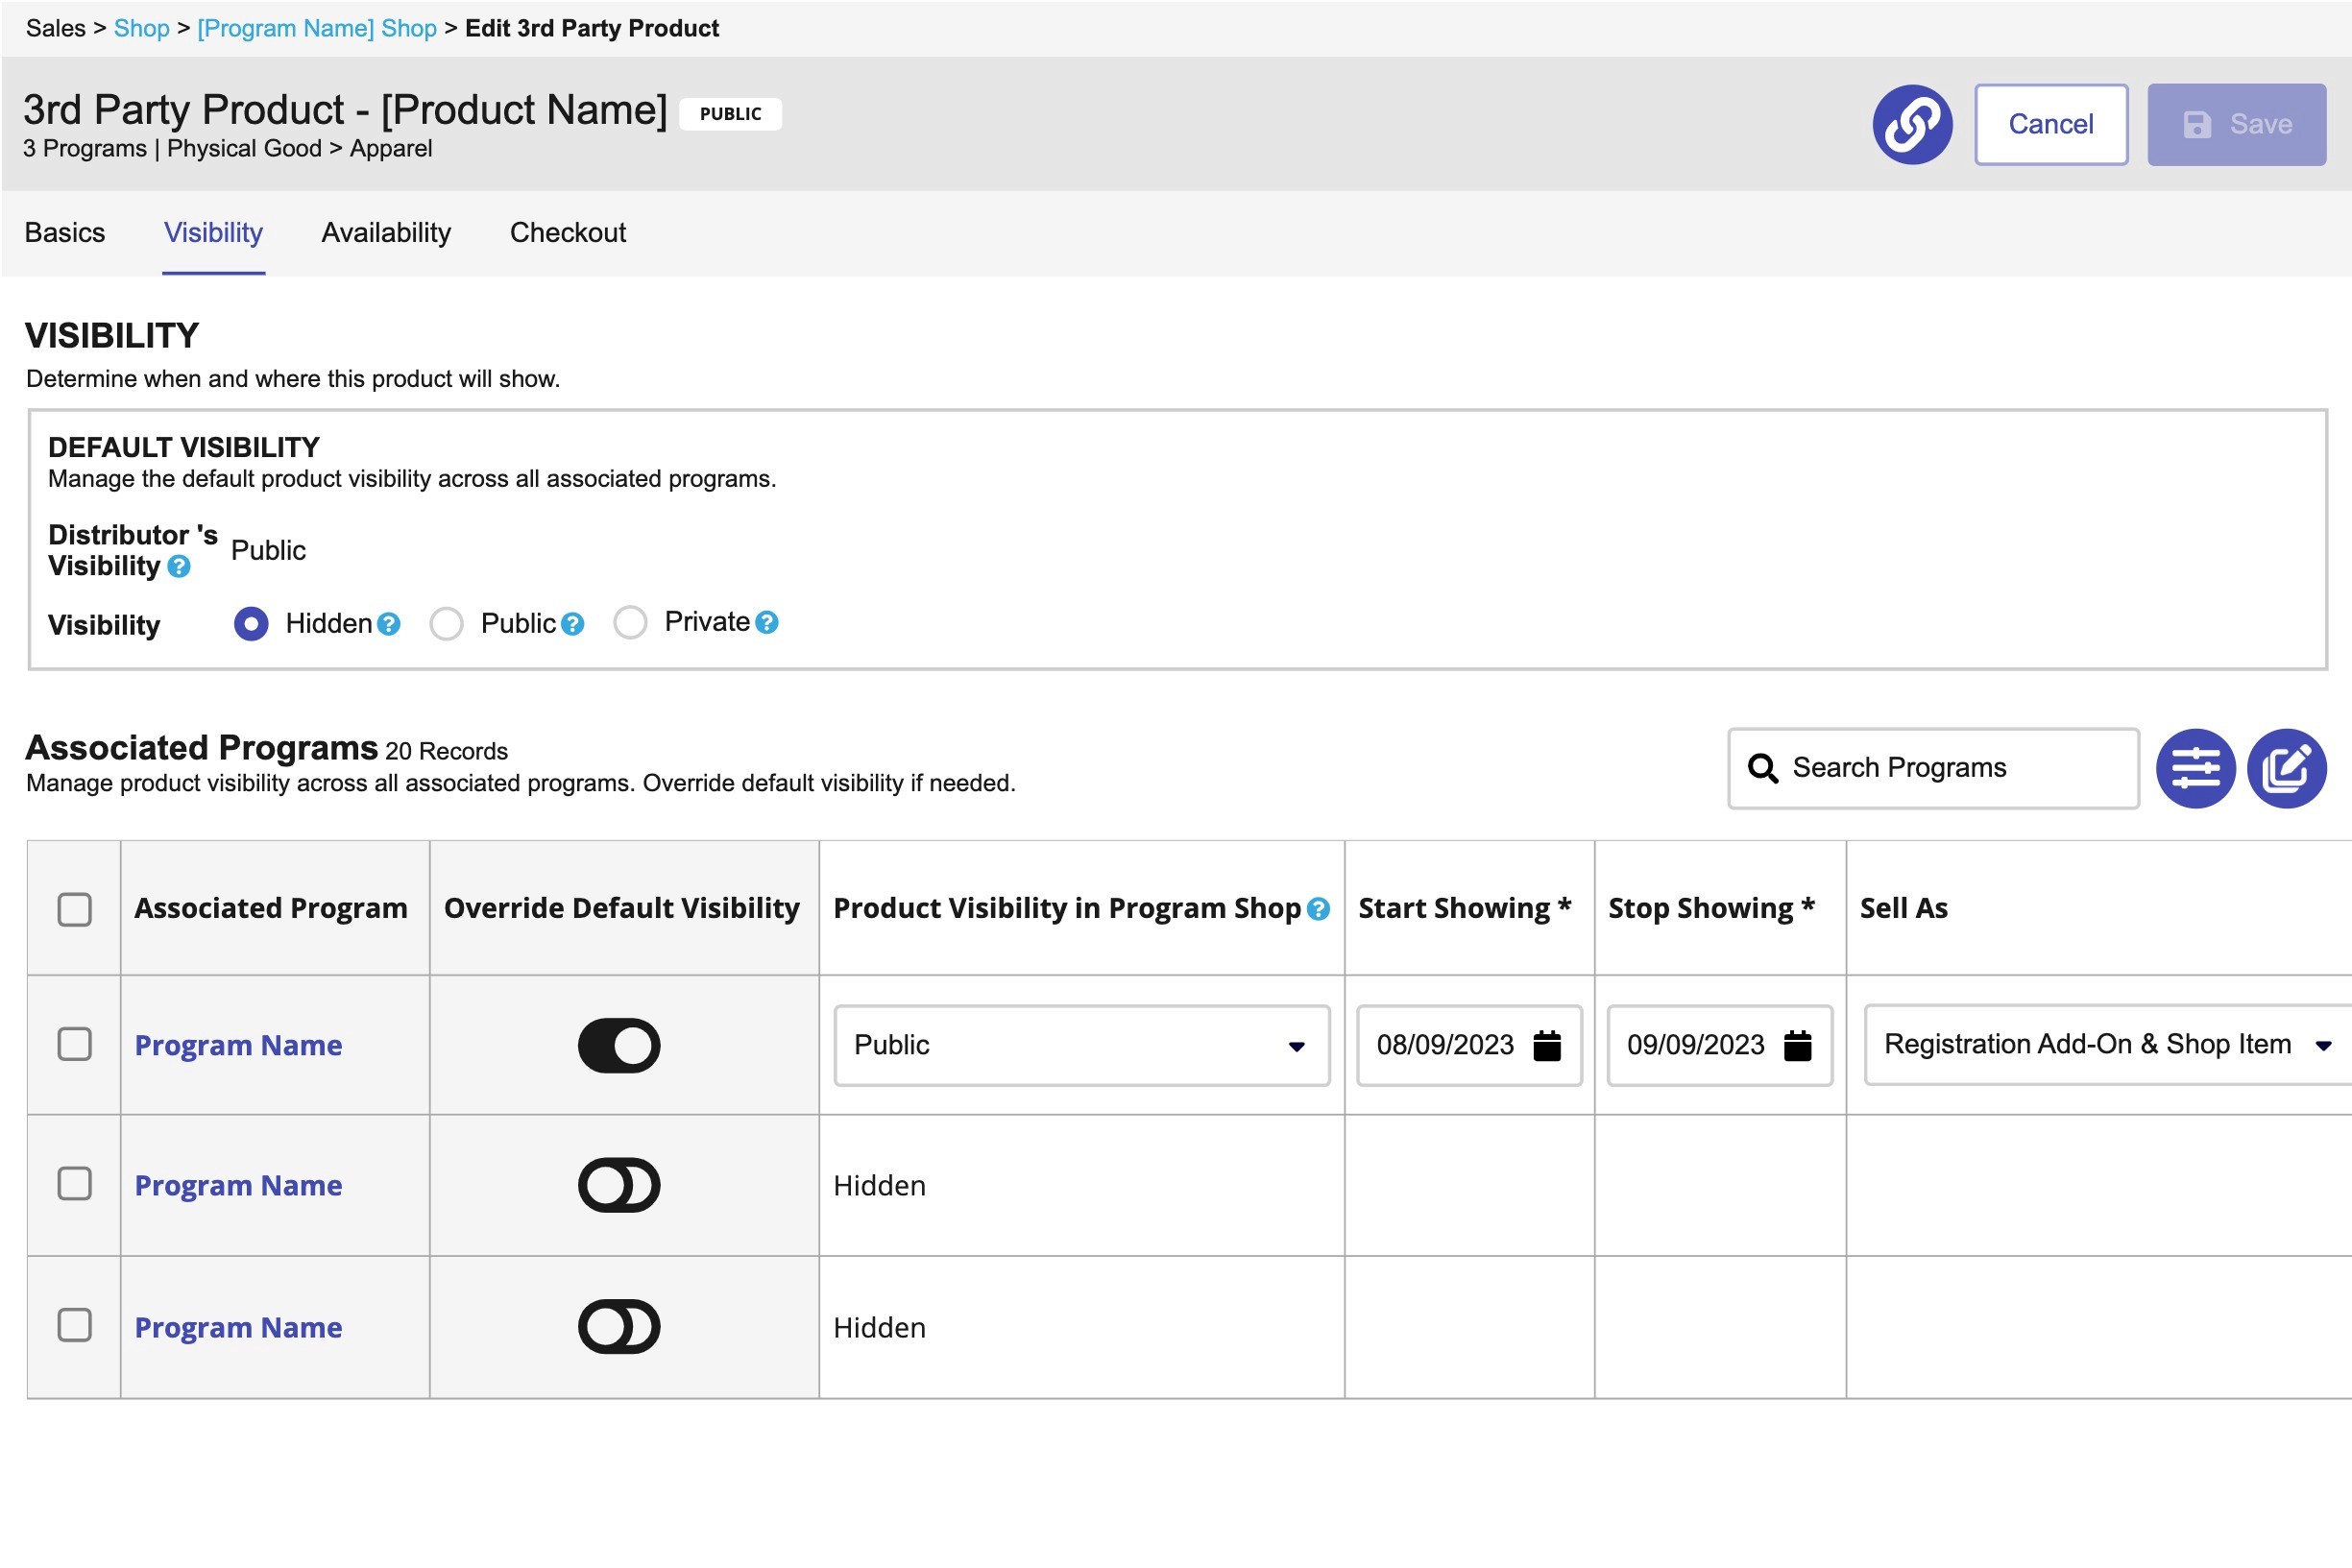Click the Start Showing calendar icon
Image resolution: width=2352 pixels, height=1568 pixels.
[1546, 1045]
